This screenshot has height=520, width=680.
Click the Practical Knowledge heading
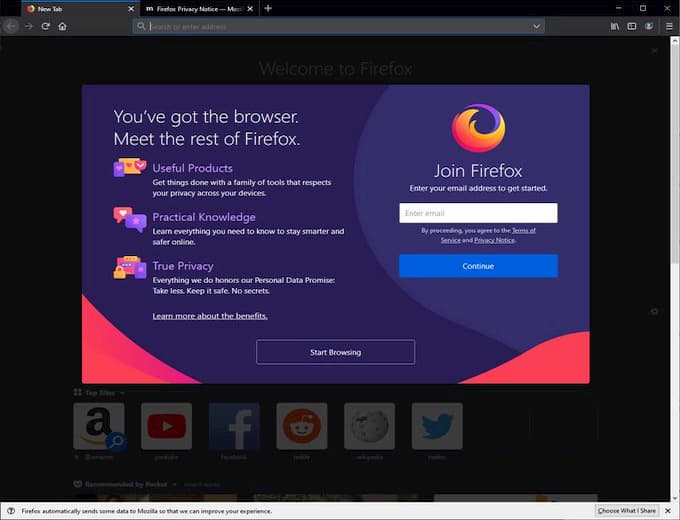tap(204, 217)
